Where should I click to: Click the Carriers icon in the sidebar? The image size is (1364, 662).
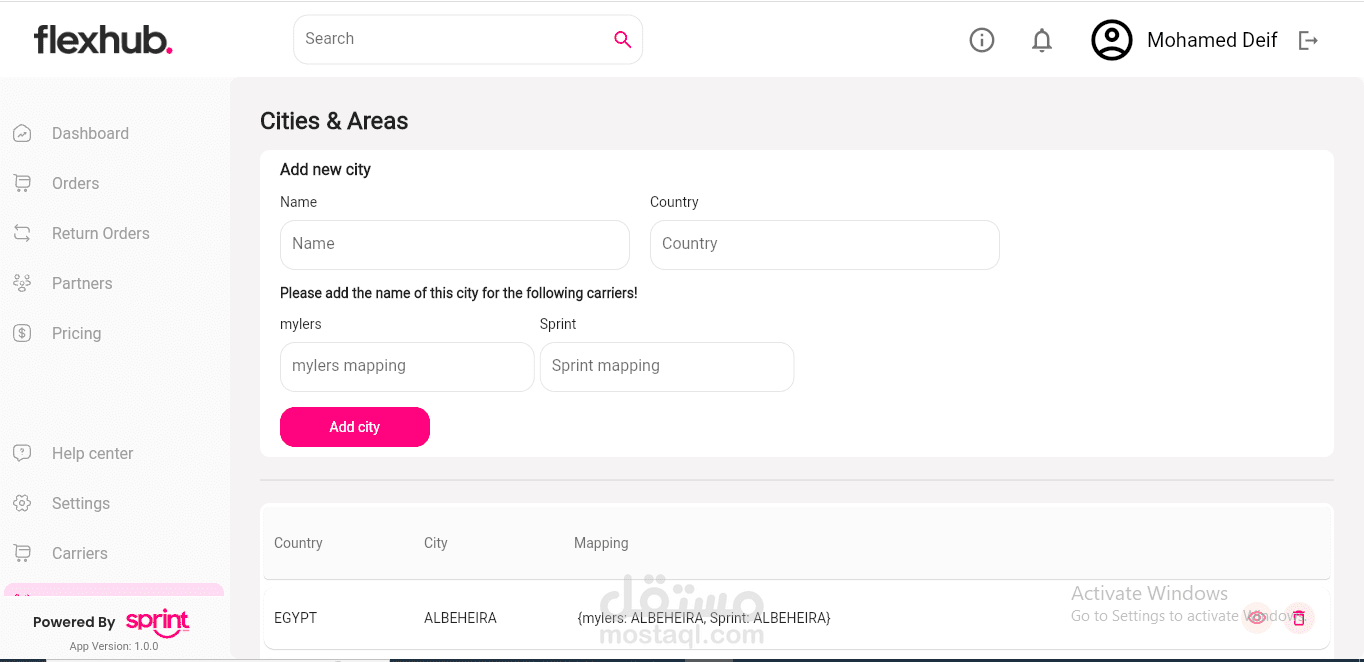tap(22, 553)
